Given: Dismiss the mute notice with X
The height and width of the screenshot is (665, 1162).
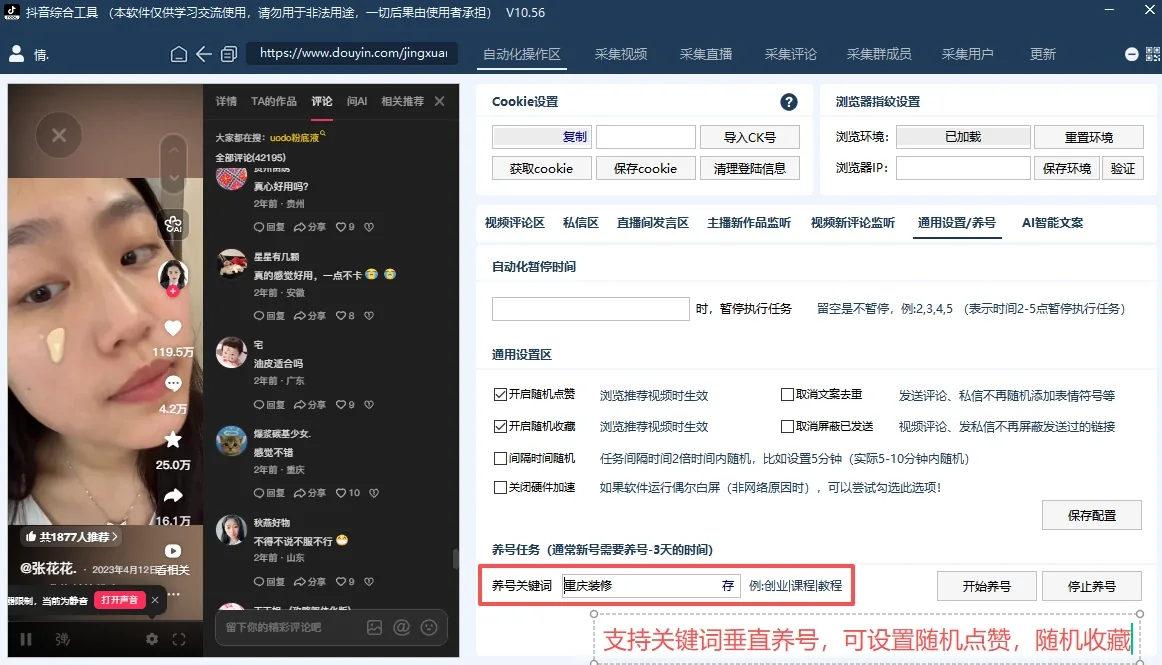Looking at the screenshot, I should 155,600.
